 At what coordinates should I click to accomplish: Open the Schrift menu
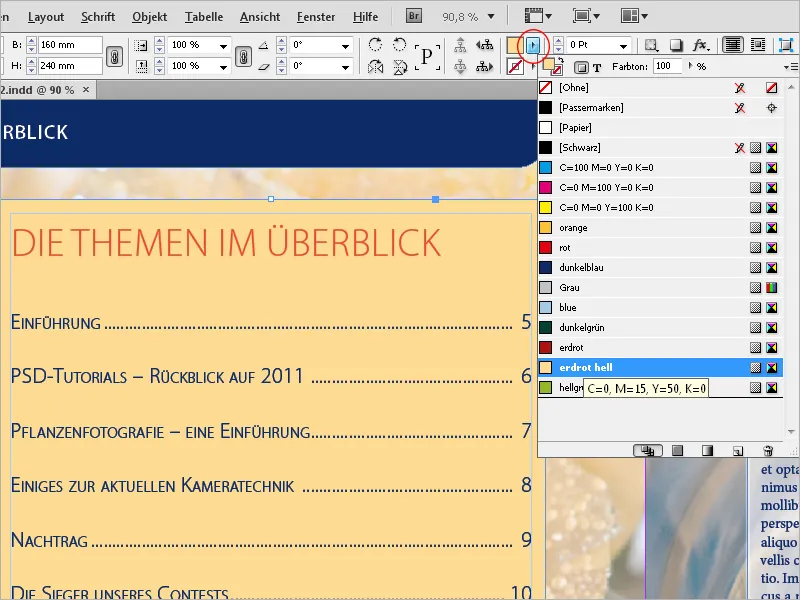pos(98,17)
